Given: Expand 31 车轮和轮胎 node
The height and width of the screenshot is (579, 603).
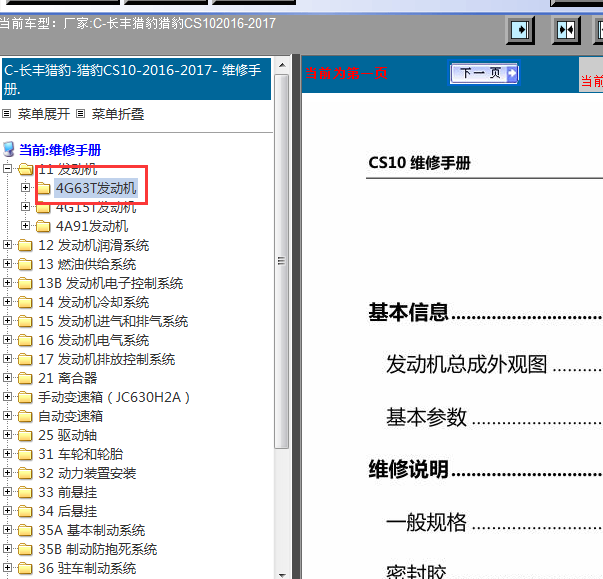Looking at the screenshot, I should tap(7, 454).
